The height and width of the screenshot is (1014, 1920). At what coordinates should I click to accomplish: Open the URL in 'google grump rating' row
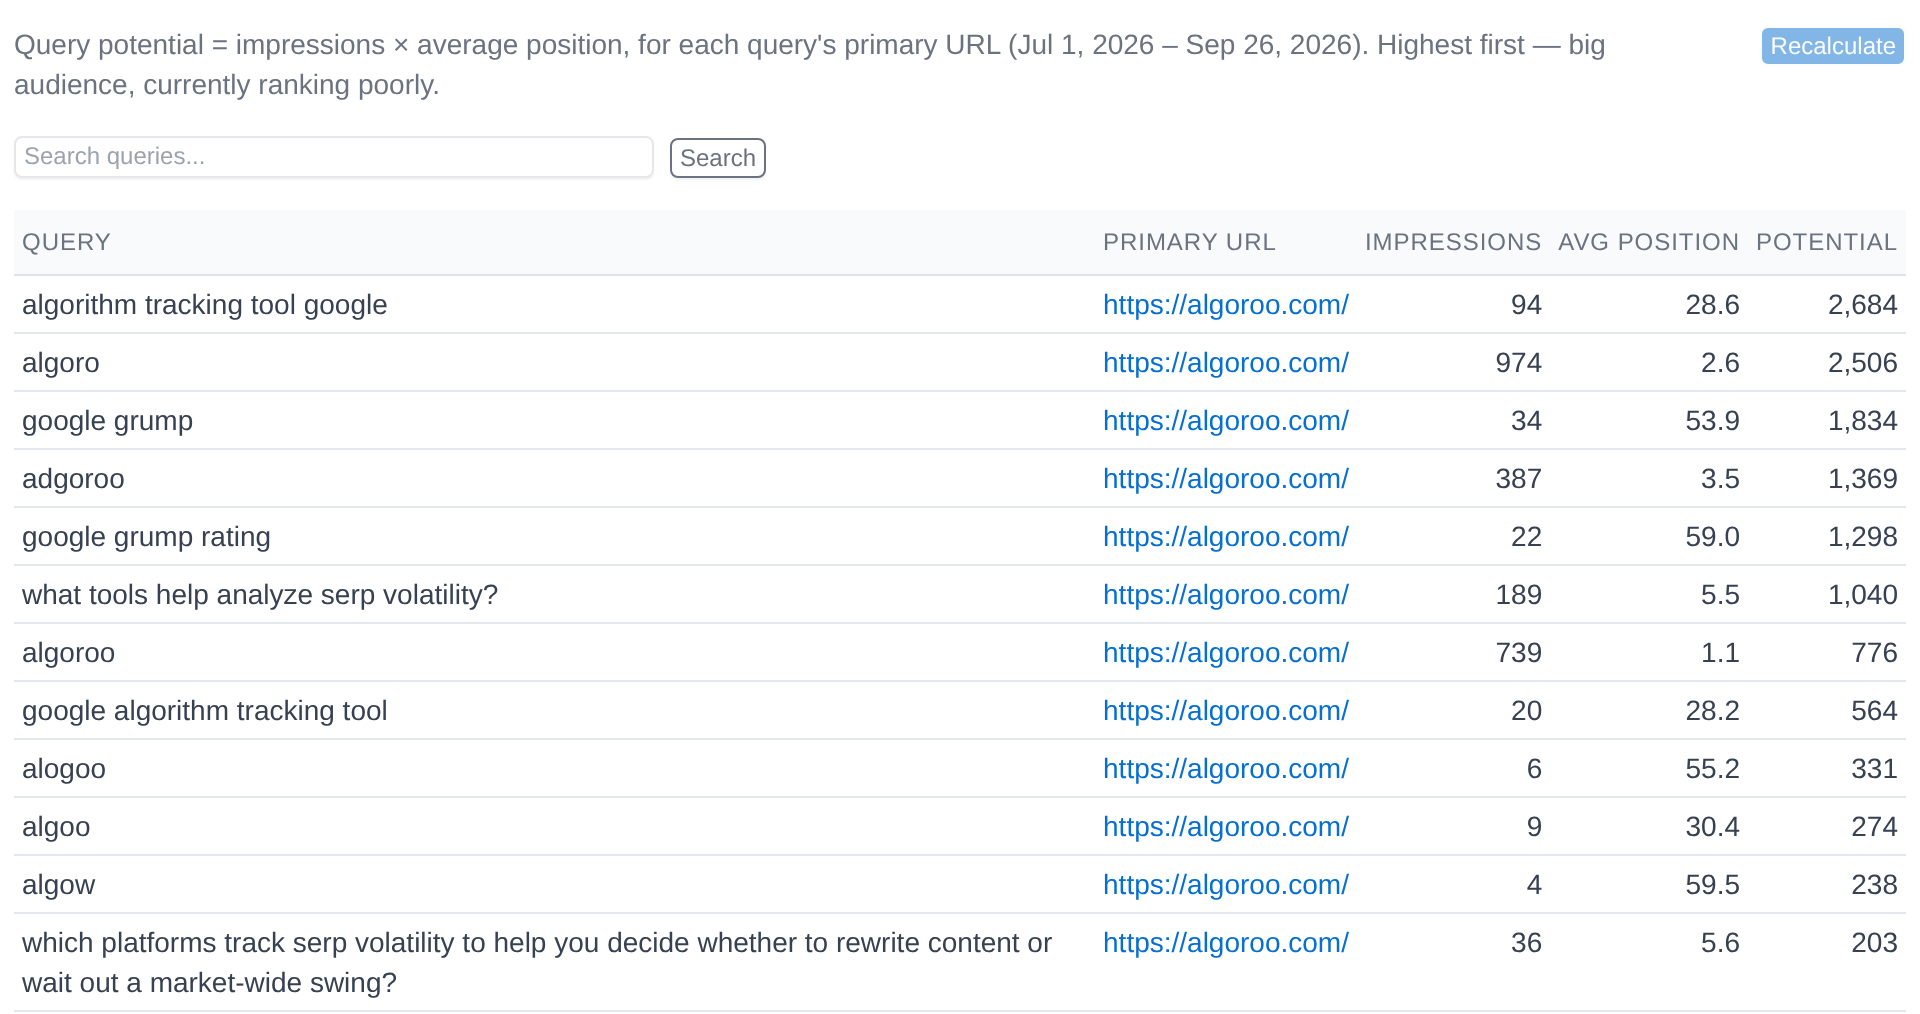coord(1225,537)
